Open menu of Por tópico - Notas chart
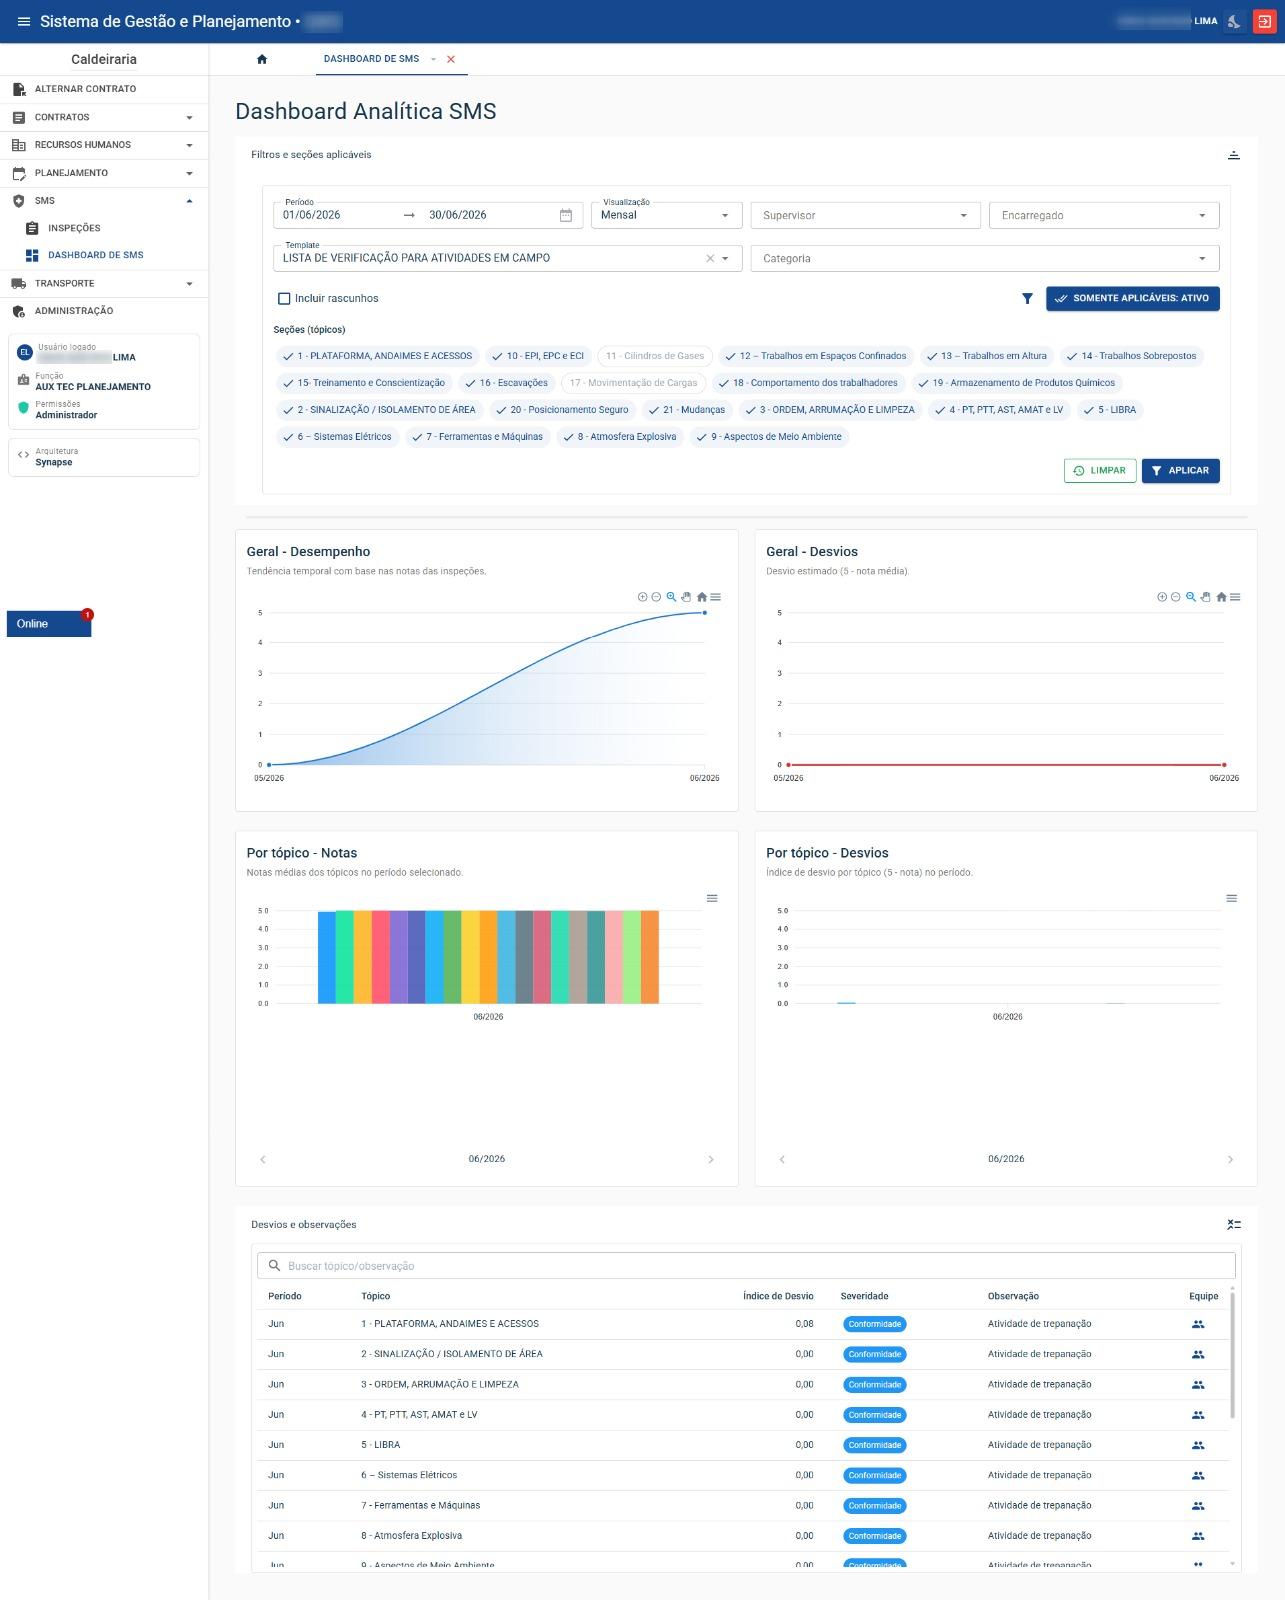 pos(712,898)
